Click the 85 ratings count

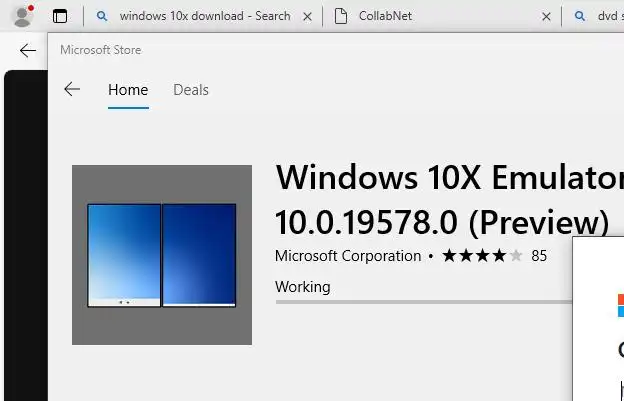tap(539, 256)
